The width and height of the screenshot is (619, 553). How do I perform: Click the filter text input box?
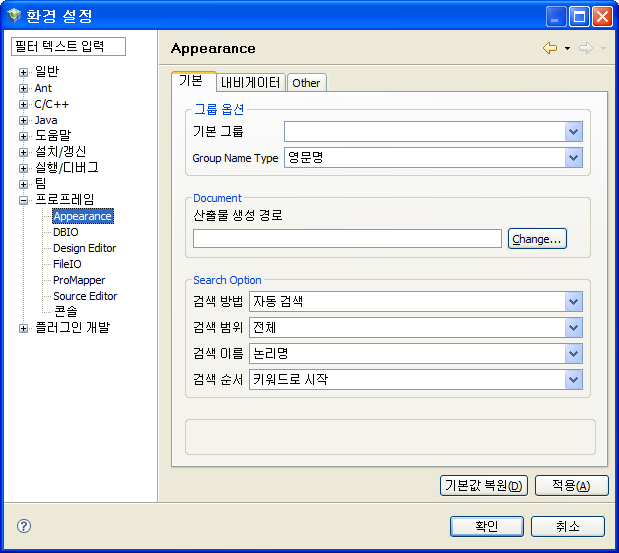(68, 47)
